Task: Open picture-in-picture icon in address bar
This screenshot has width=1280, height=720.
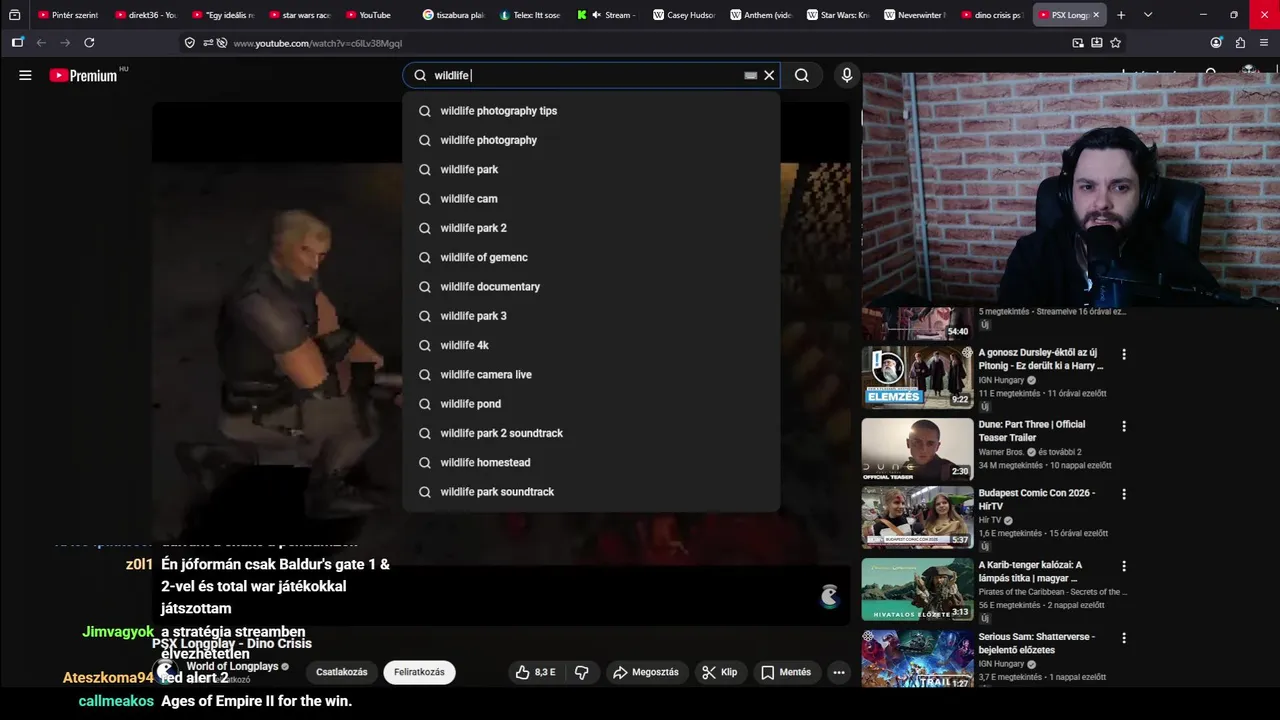Action: pos(1078,43)
